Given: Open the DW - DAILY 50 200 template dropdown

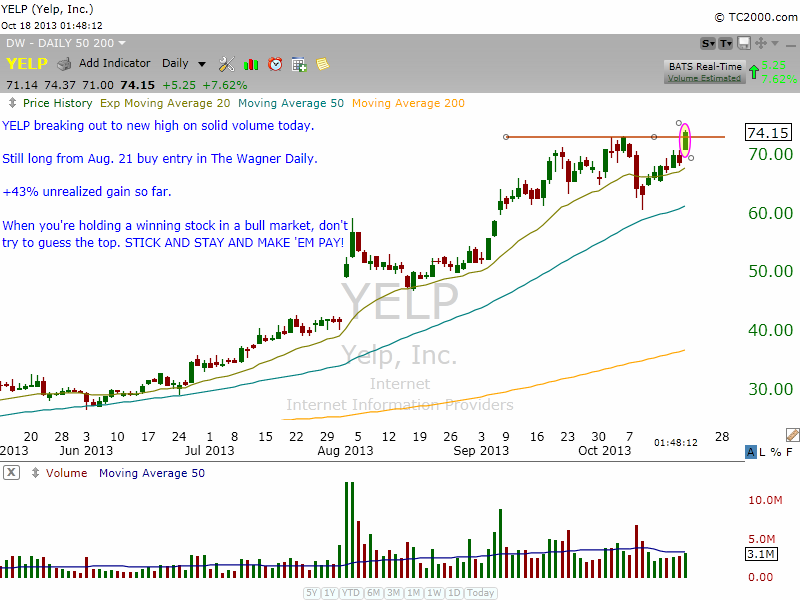Looking at the screenshot, I should pyautogui.click(x=65, y=43).
